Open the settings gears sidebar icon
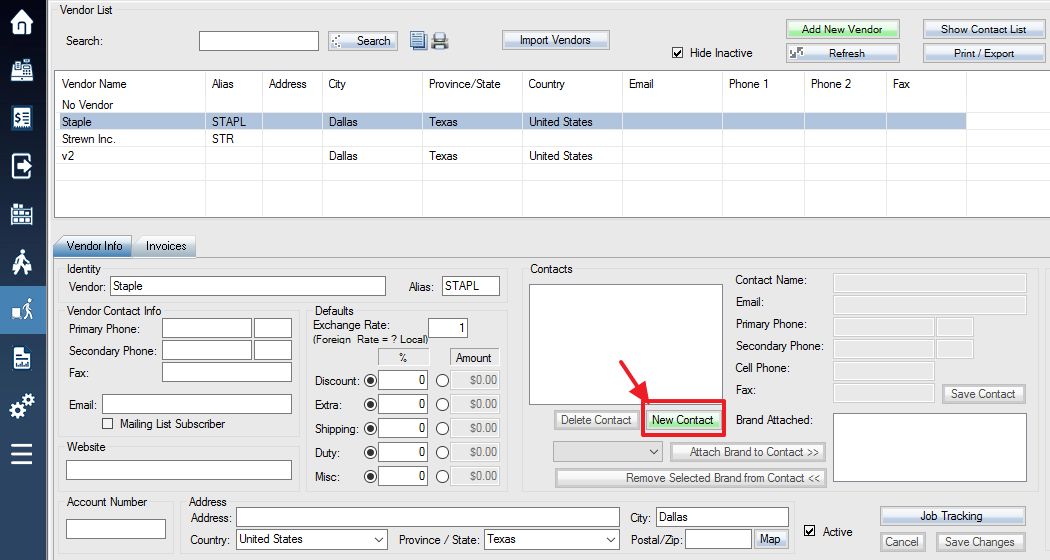Viewport: 1050px width, 560px height. point(21,406)
